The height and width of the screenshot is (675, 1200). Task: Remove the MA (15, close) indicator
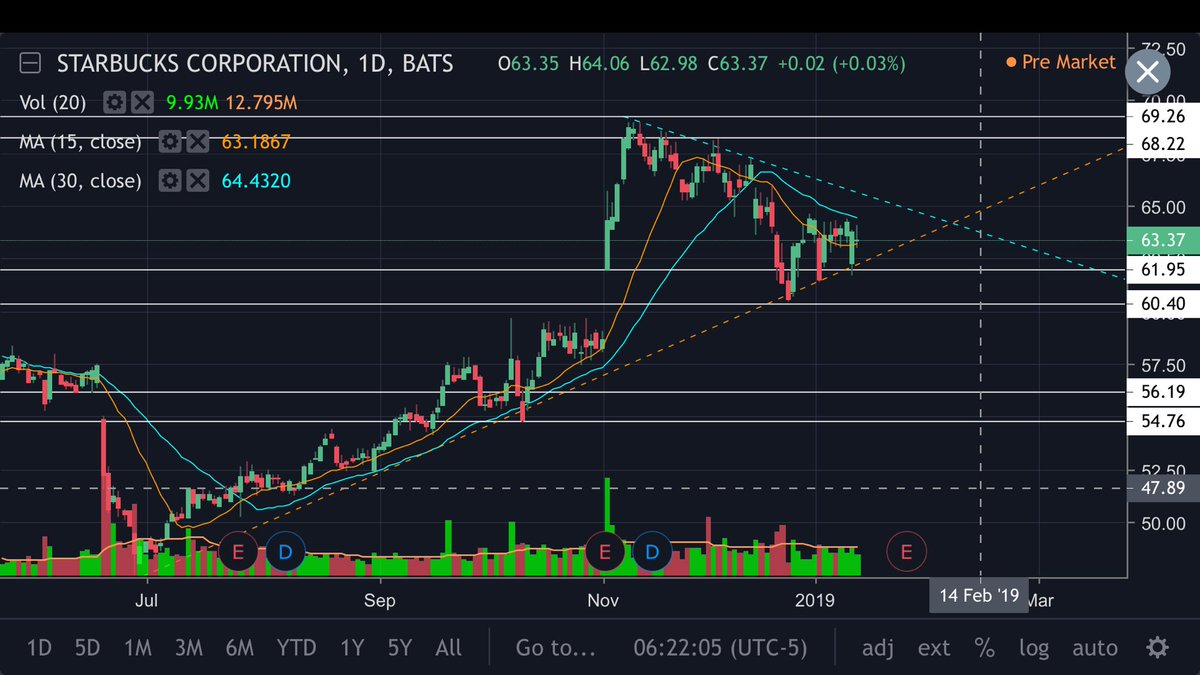click(x=198, y=142)
